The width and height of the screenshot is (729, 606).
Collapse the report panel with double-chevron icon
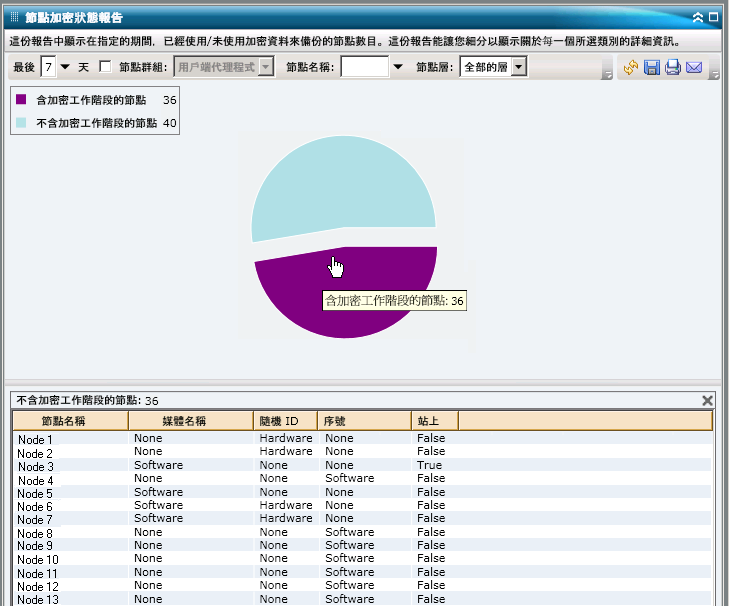click(x=698, y=17)
